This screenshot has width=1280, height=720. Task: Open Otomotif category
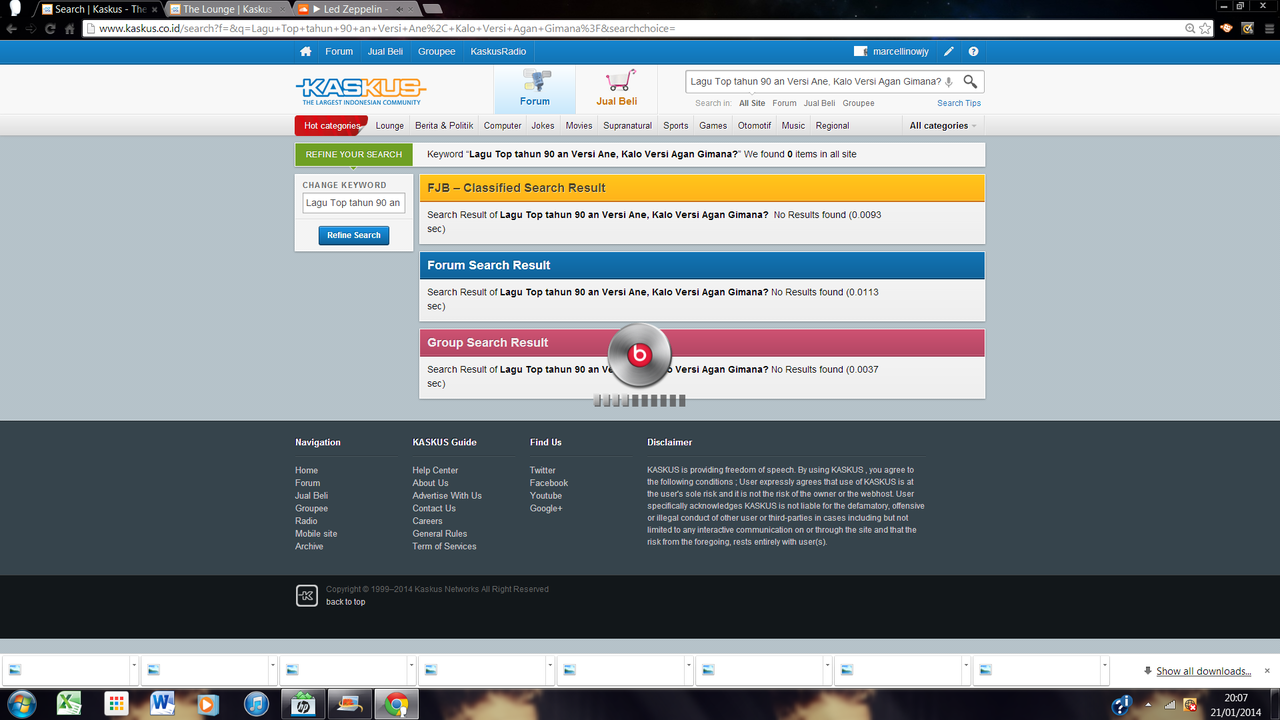[x=754, y=126]
